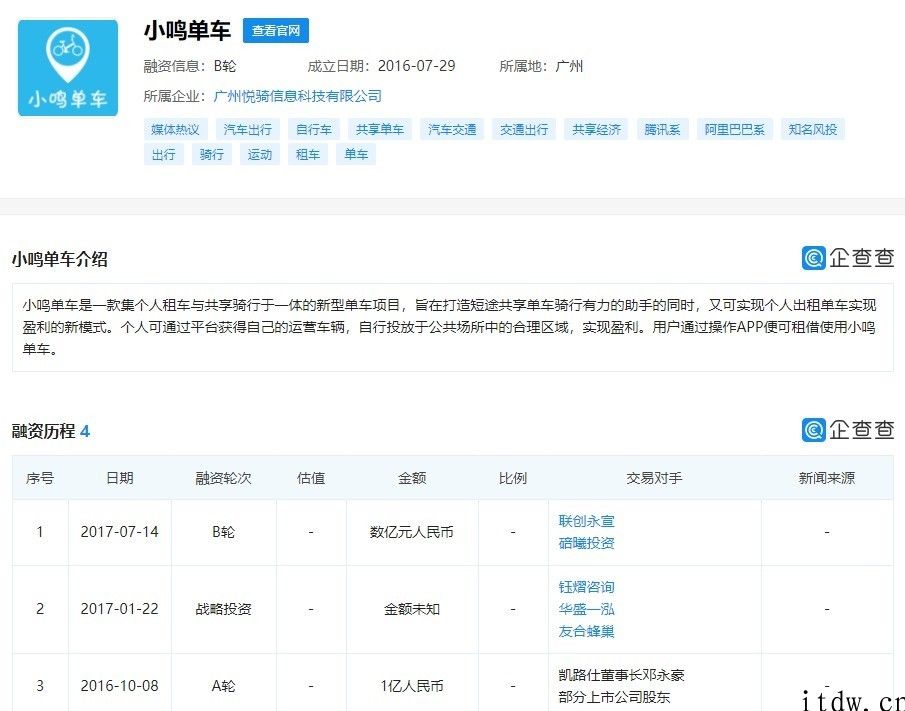Image resolution: width=905 pixels, height=711 pixels.
Task: Click the 比例 column header
Action: click(x=513, y=478)
